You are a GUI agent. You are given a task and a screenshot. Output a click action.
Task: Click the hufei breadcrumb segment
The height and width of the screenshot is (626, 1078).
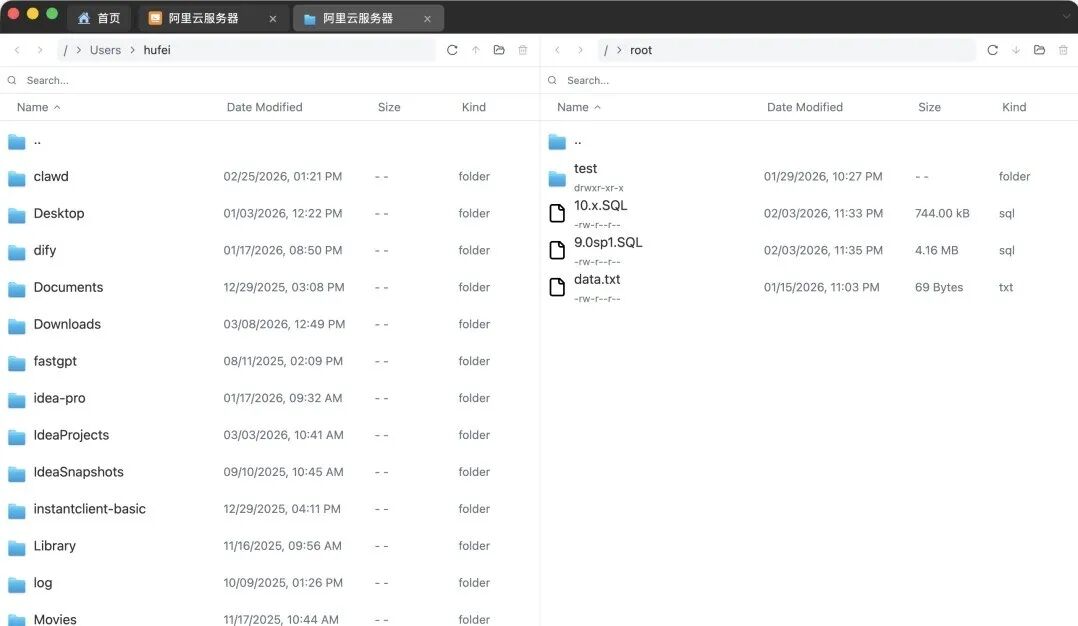[x=157, y=50]
